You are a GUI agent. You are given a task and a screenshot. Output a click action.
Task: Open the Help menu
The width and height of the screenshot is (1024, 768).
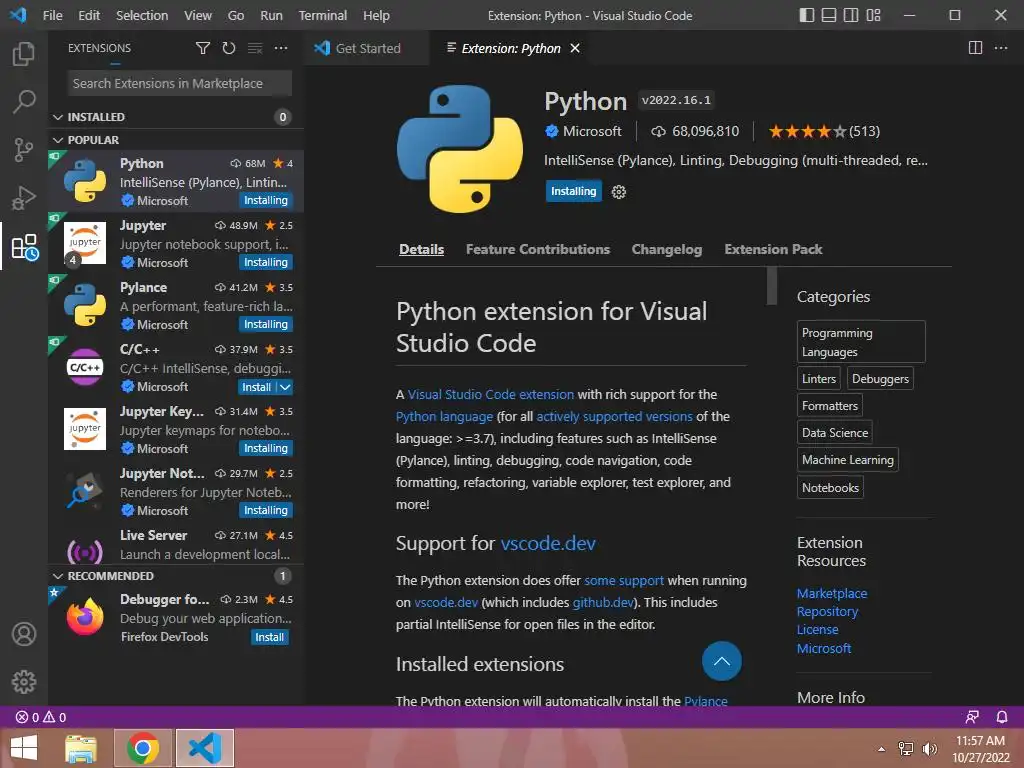point(376,15)
